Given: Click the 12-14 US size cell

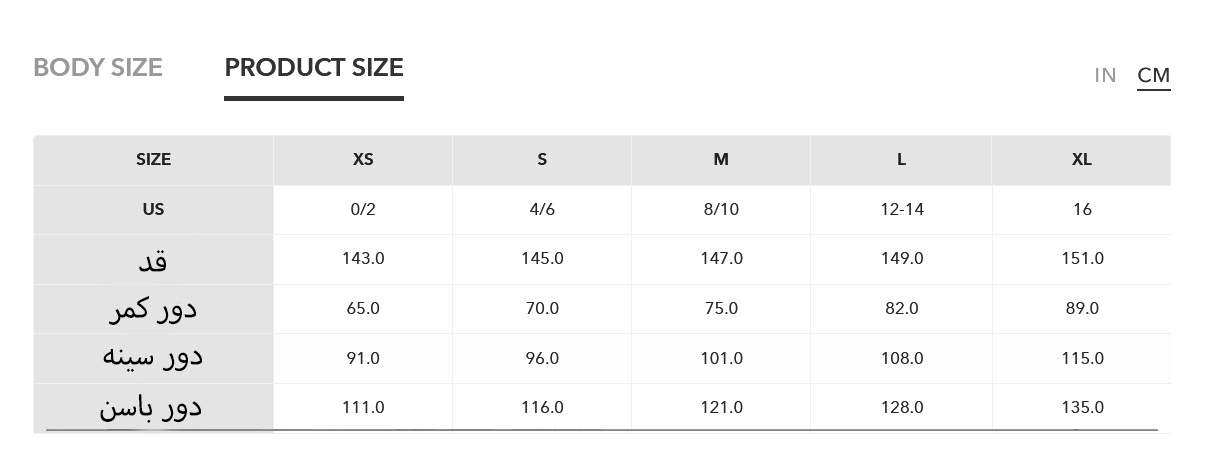Looking at the screenshot, I should point(902,210).
